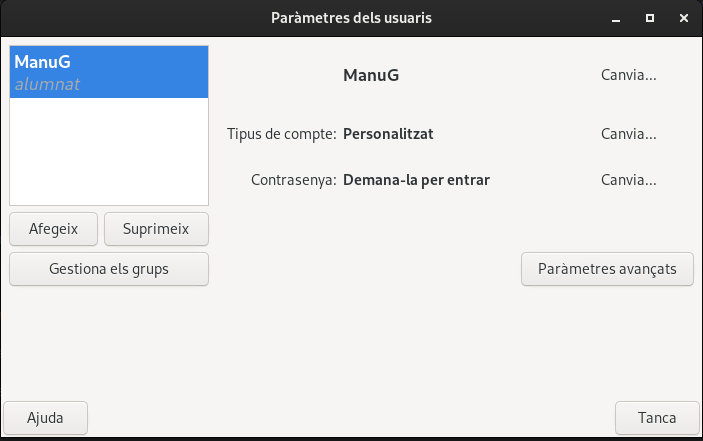Viewport: 703px width, 441px height.
Task: Maximize the user settings window
Action: pyautogui.click(x=649, y=18)
